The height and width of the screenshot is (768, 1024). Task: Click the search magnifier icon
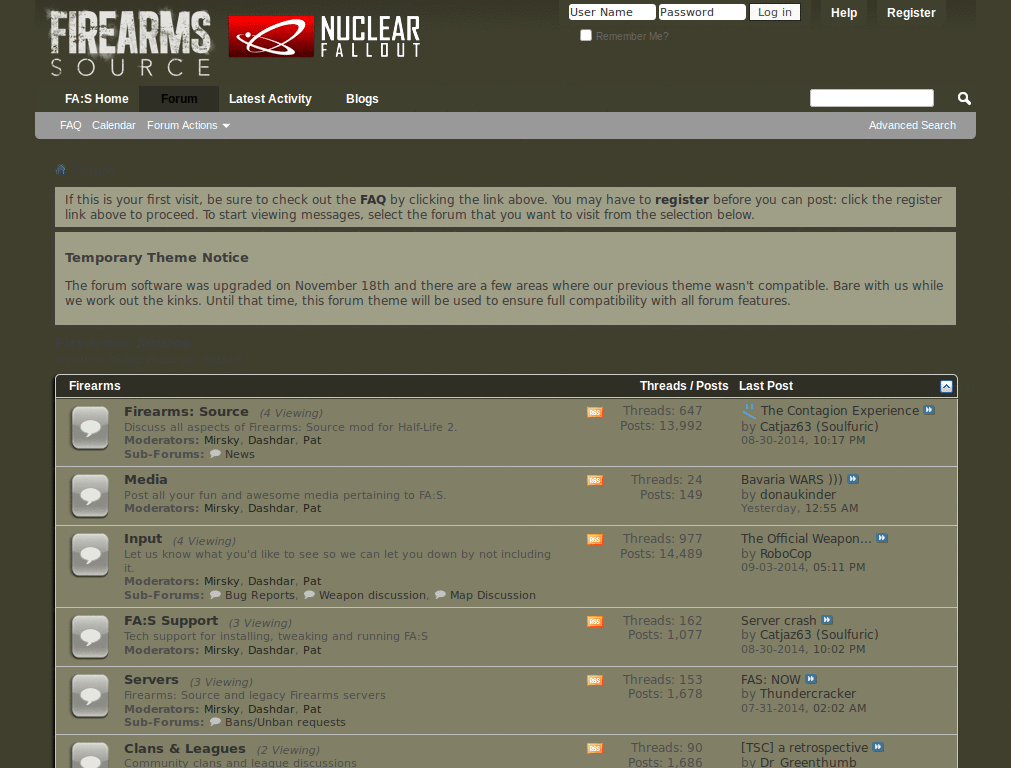pyautogui.click(x=964, y=99)
